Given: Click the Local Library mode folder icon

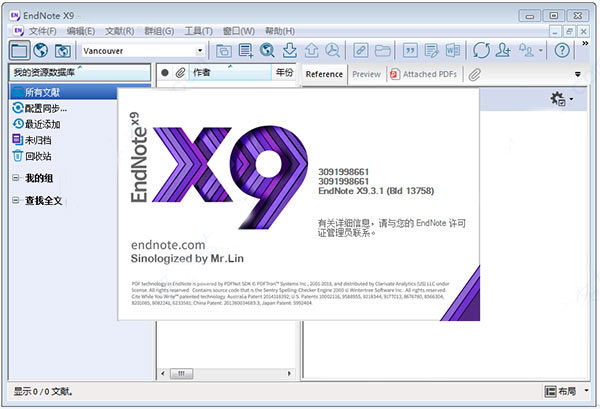Looking at the screenshot, I should 19,50.
